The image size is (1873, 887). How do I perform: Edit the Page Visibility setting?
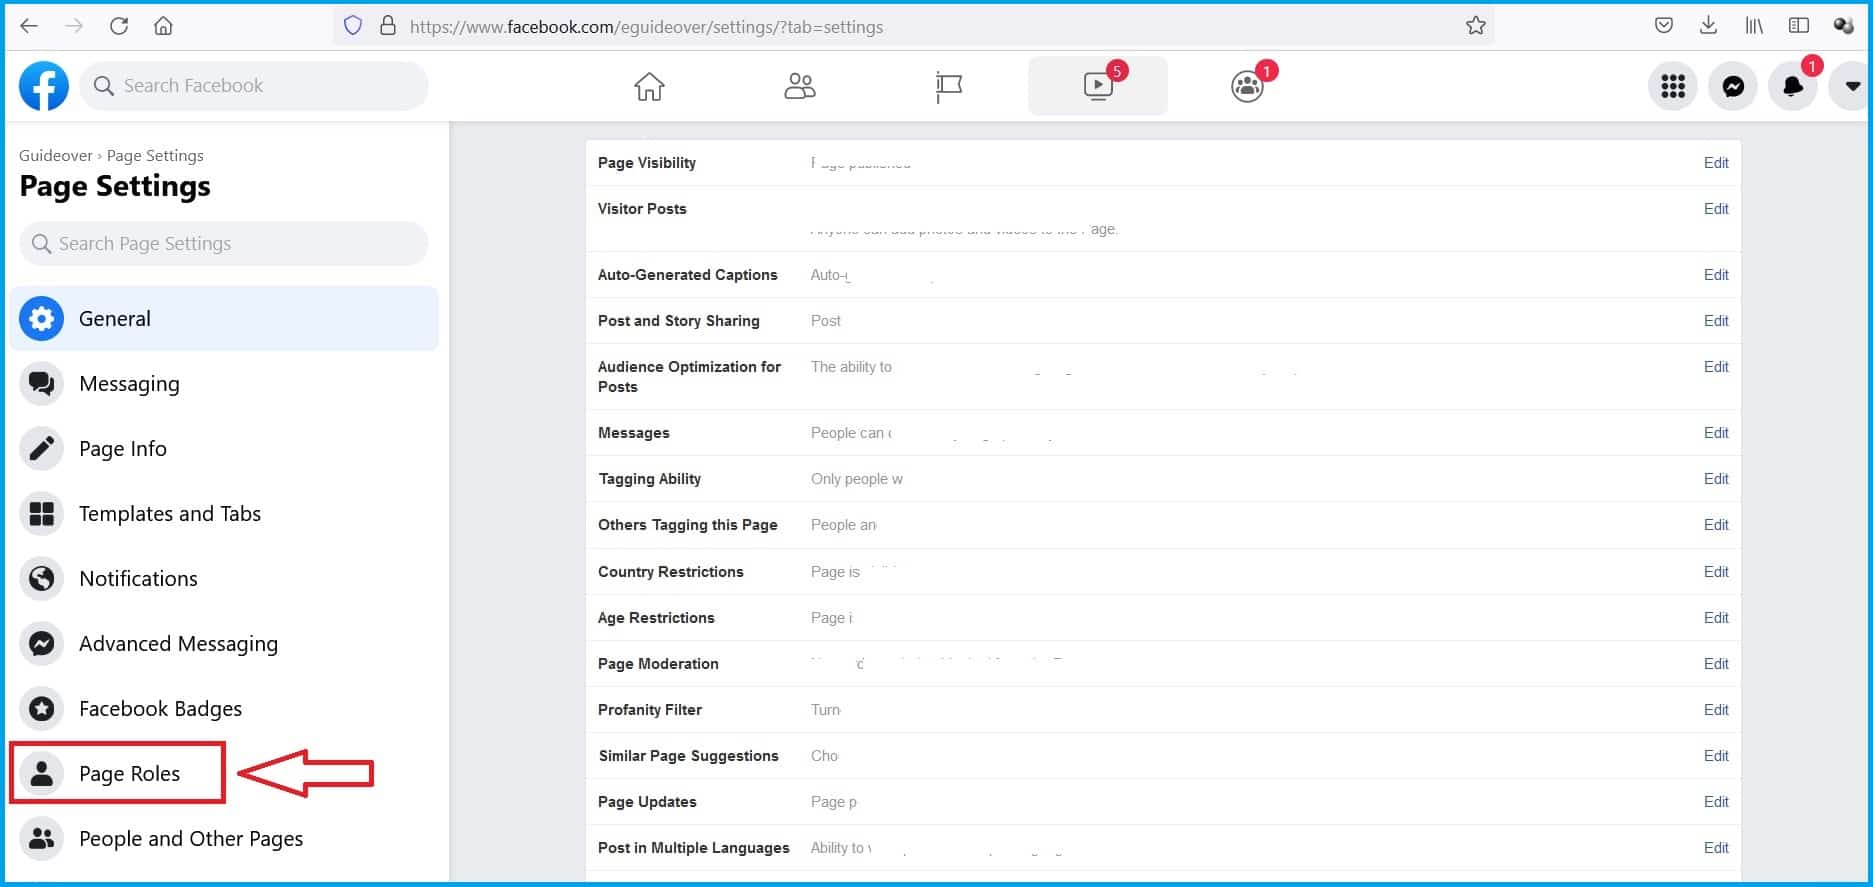click(1716, 163)
